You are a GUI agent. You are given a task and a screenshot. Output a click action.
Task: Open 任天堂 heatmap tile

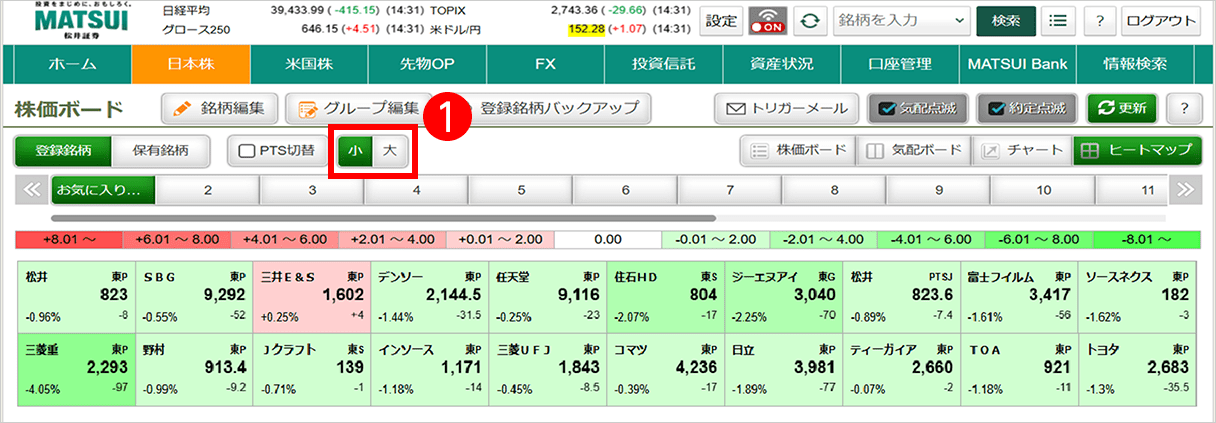(548, 296)
